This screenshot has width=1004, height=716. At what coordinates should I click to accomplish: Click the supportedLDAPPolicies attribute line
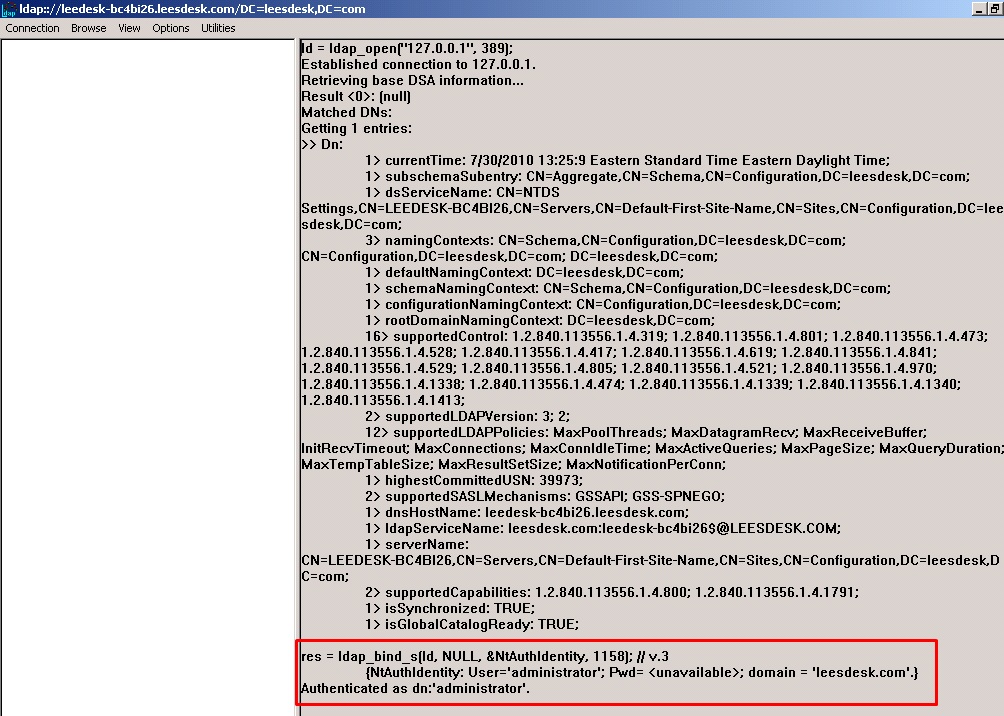pyautogui.click(x=645, y=432)
